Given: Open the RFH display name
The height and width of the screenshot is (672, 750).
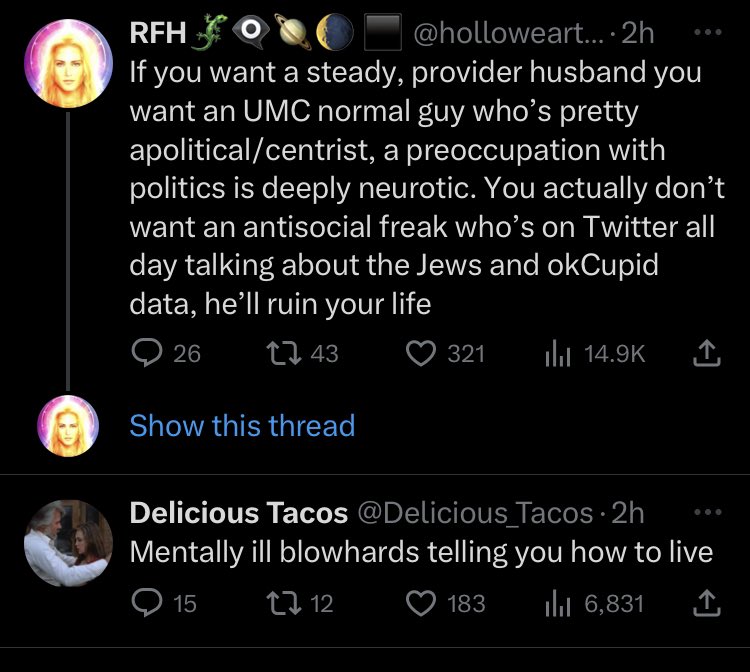Looking at the screenshot, I should pos(158,33).
